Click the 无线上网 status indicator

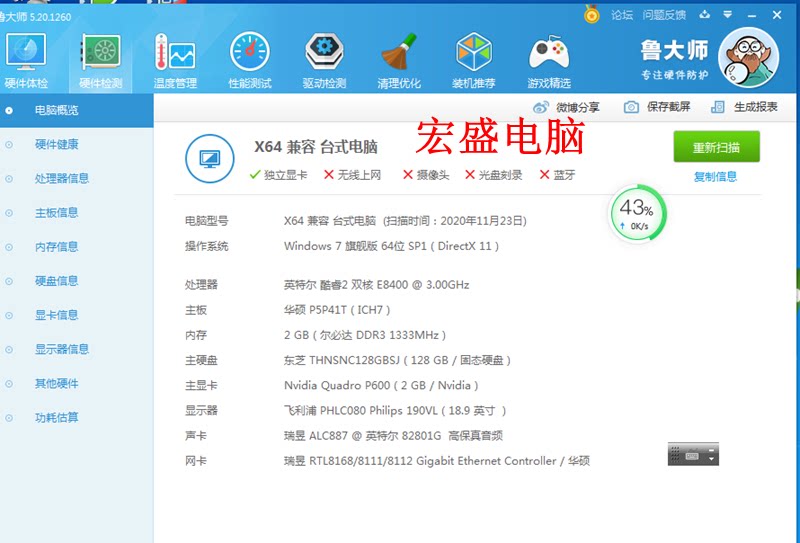point(353,175)
